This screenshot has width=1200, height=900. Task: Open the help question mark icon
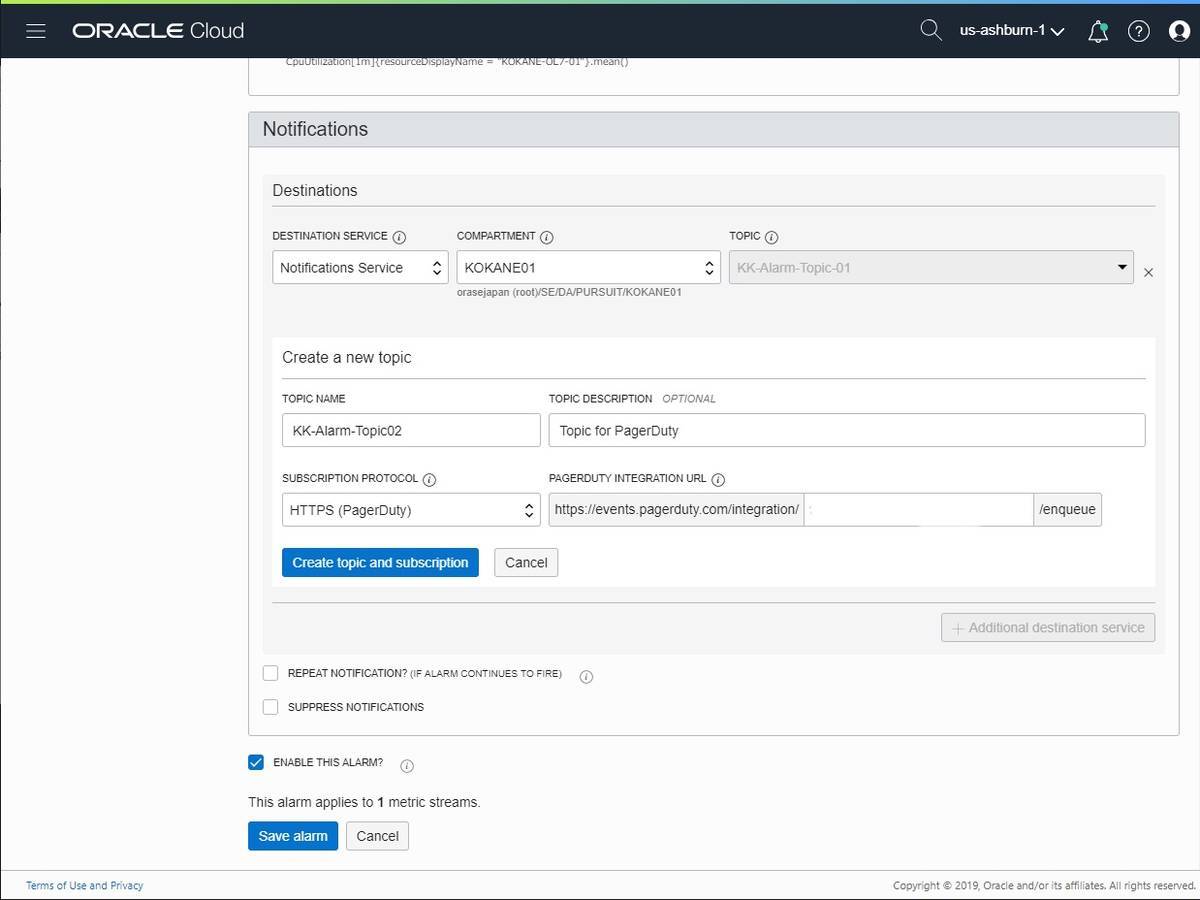coord(1139,31)
